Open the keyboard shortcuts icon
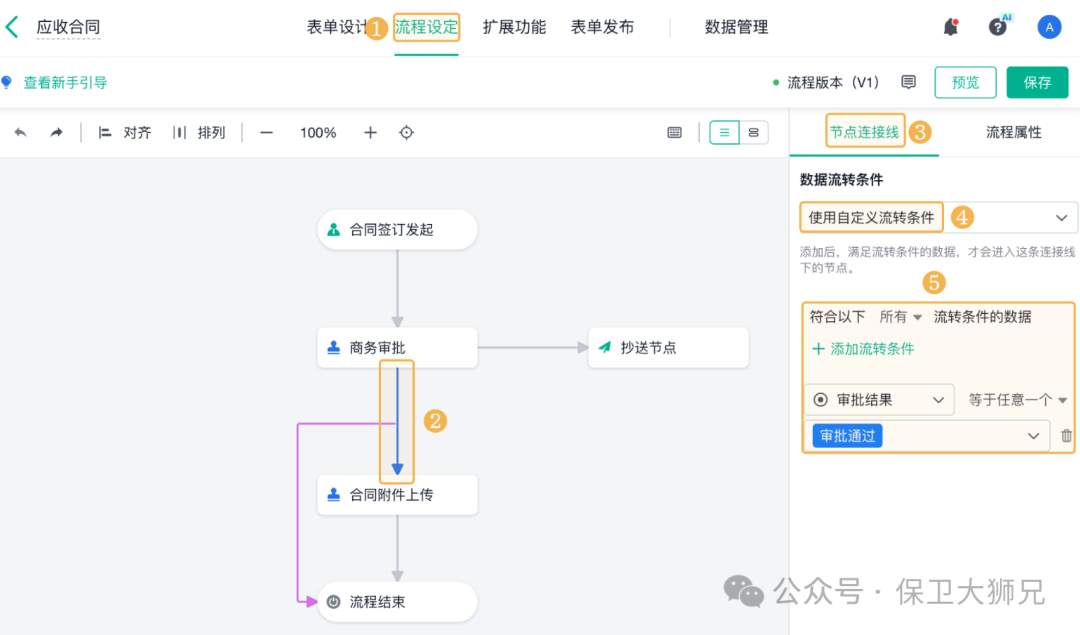 click(x=675, y=133)
